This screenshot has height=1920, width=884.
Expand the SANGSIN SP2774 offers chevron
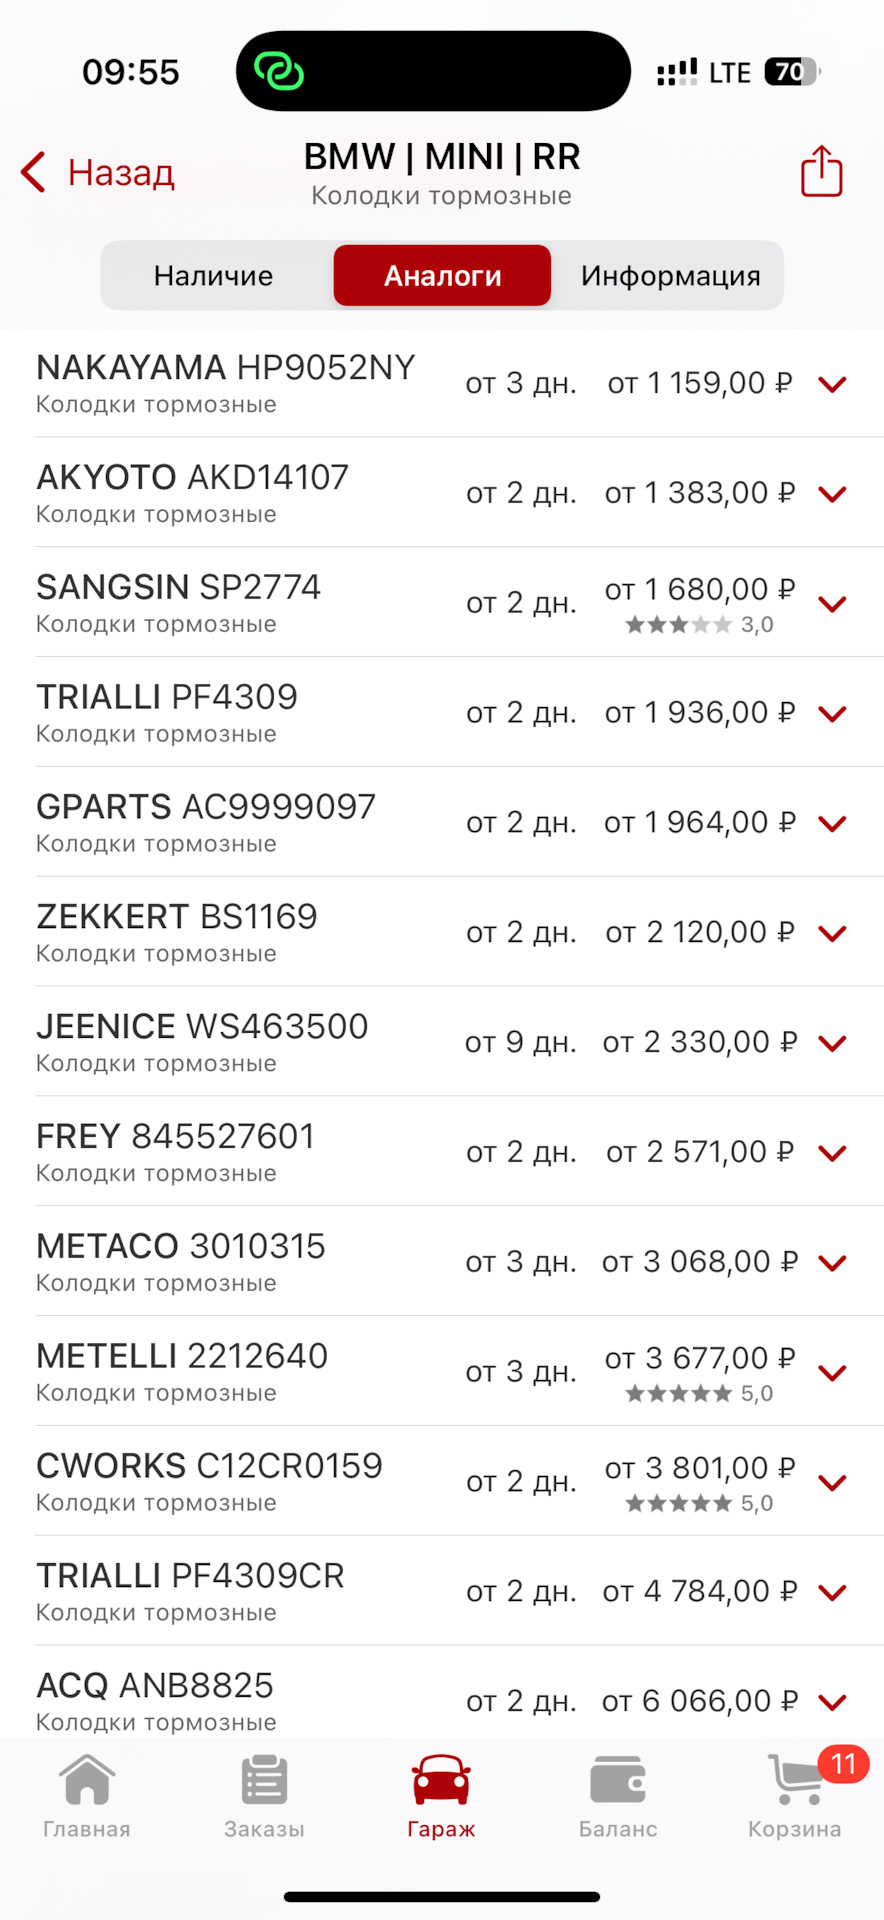832,604
